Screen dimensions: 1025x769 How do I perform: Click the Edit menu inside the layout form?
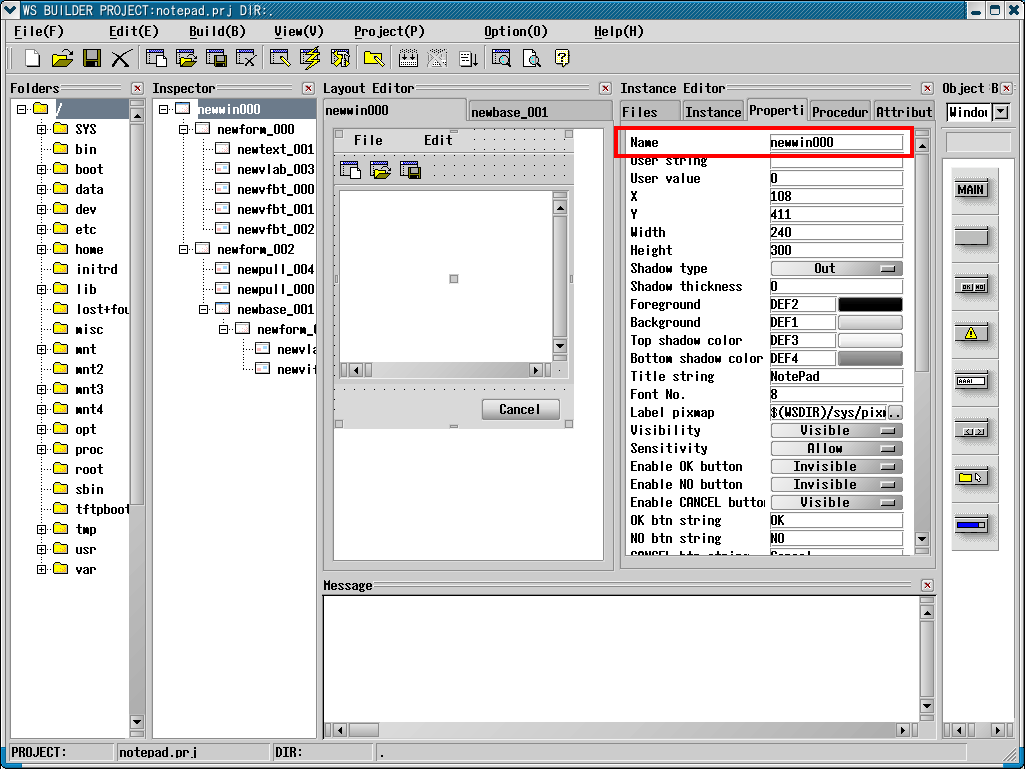438,140
